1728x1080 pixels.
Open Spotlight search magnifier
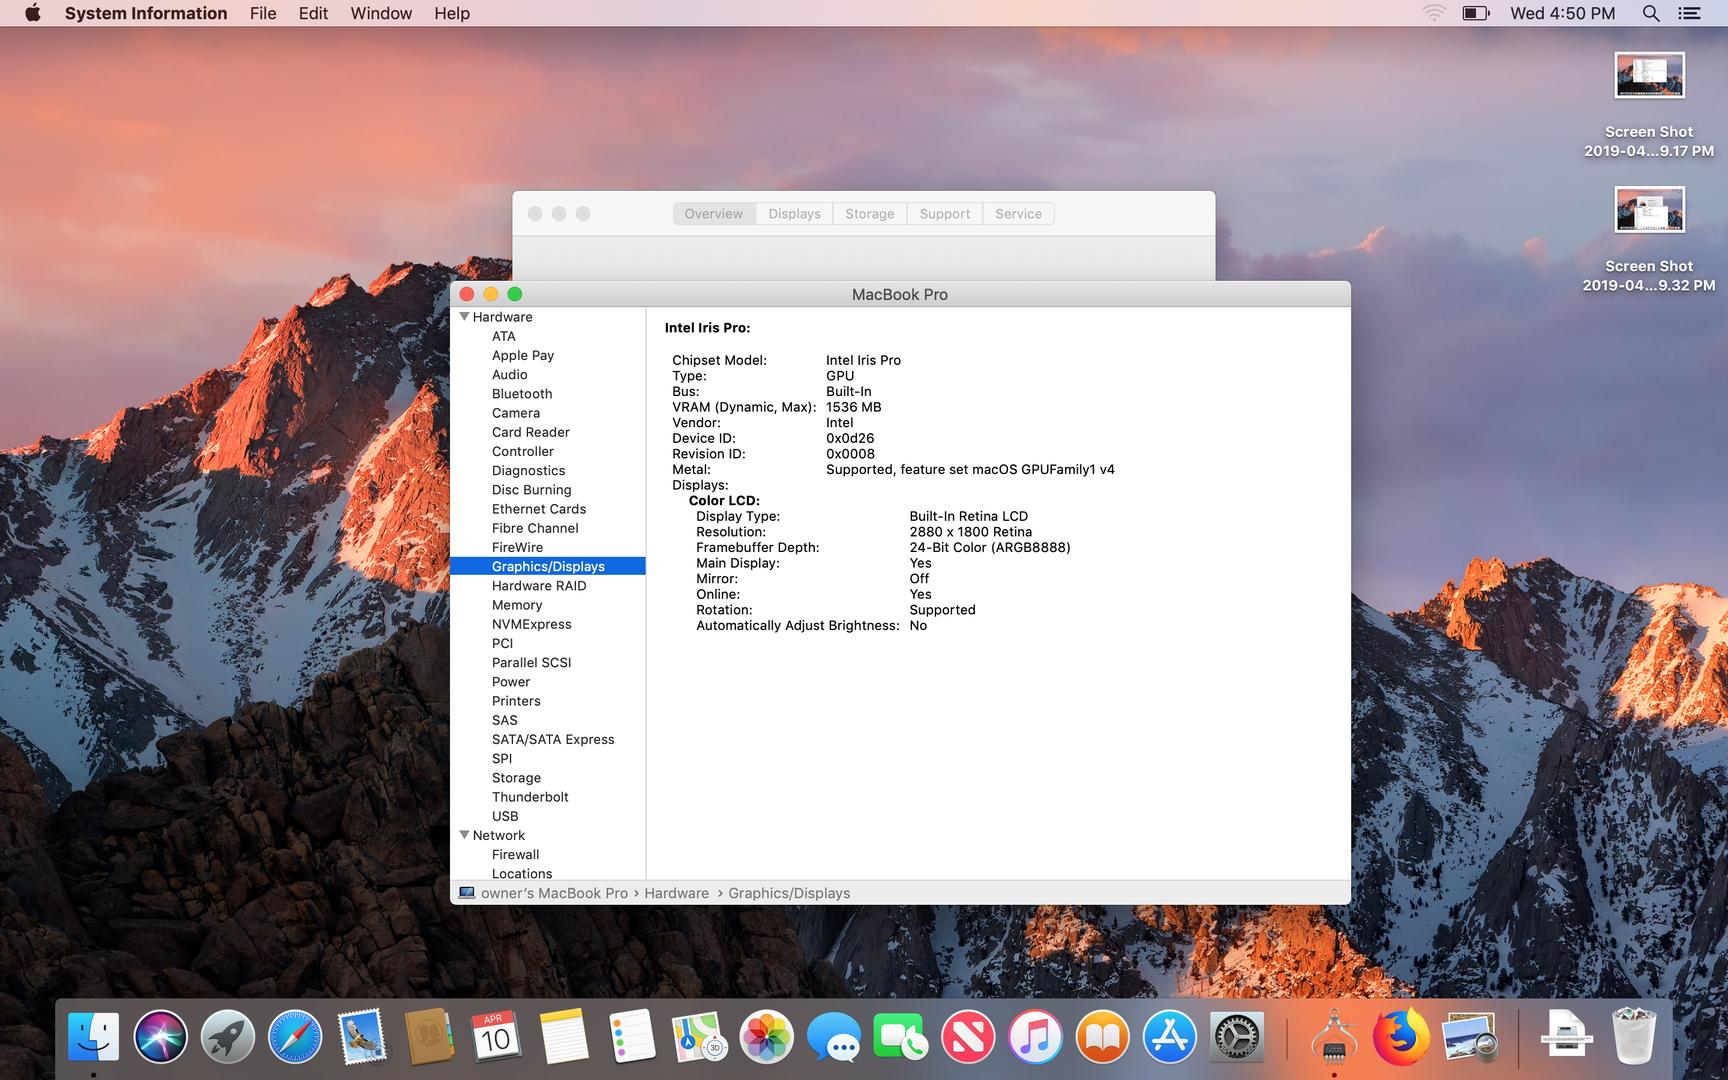click(1651, 13)
